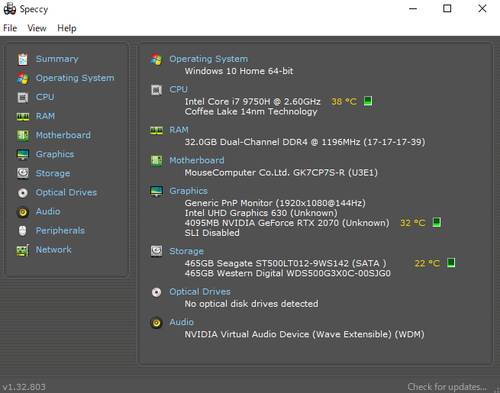Select the Storage drive icon in sidebar

pyautogui.click(x=23, y=173)
